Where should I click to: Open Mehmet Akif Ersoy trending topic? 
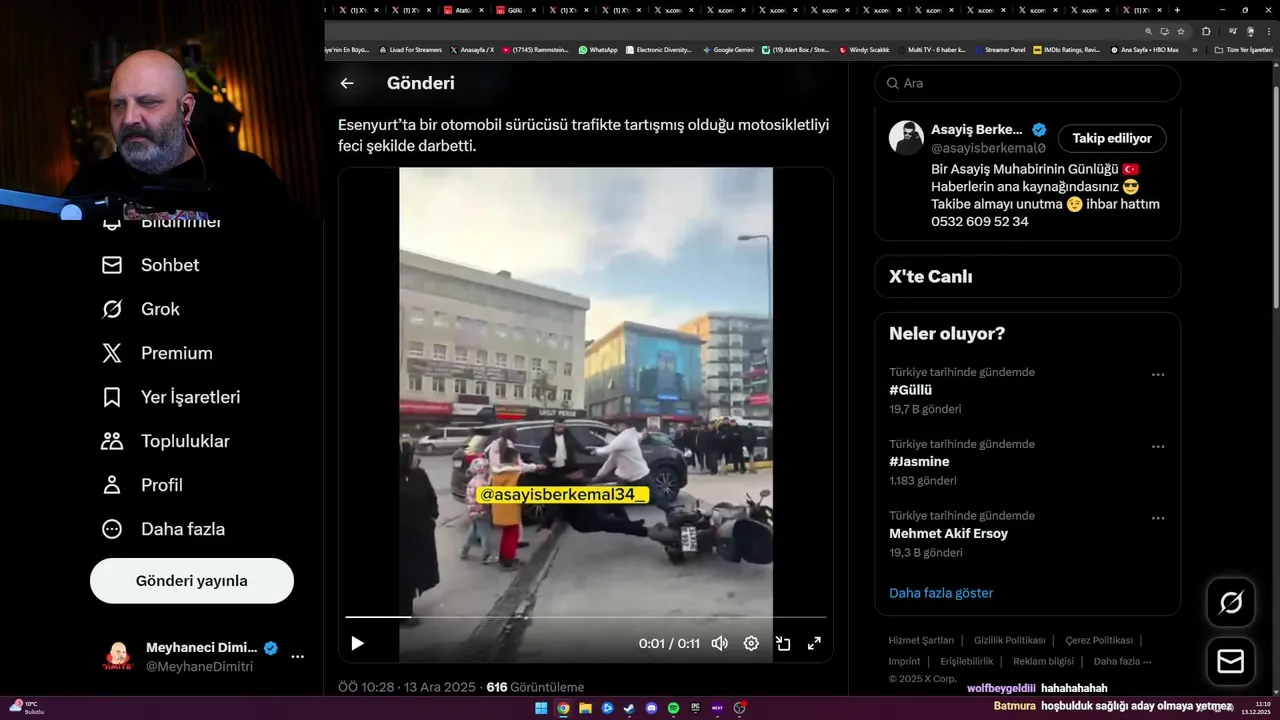[x=948, y=534]
